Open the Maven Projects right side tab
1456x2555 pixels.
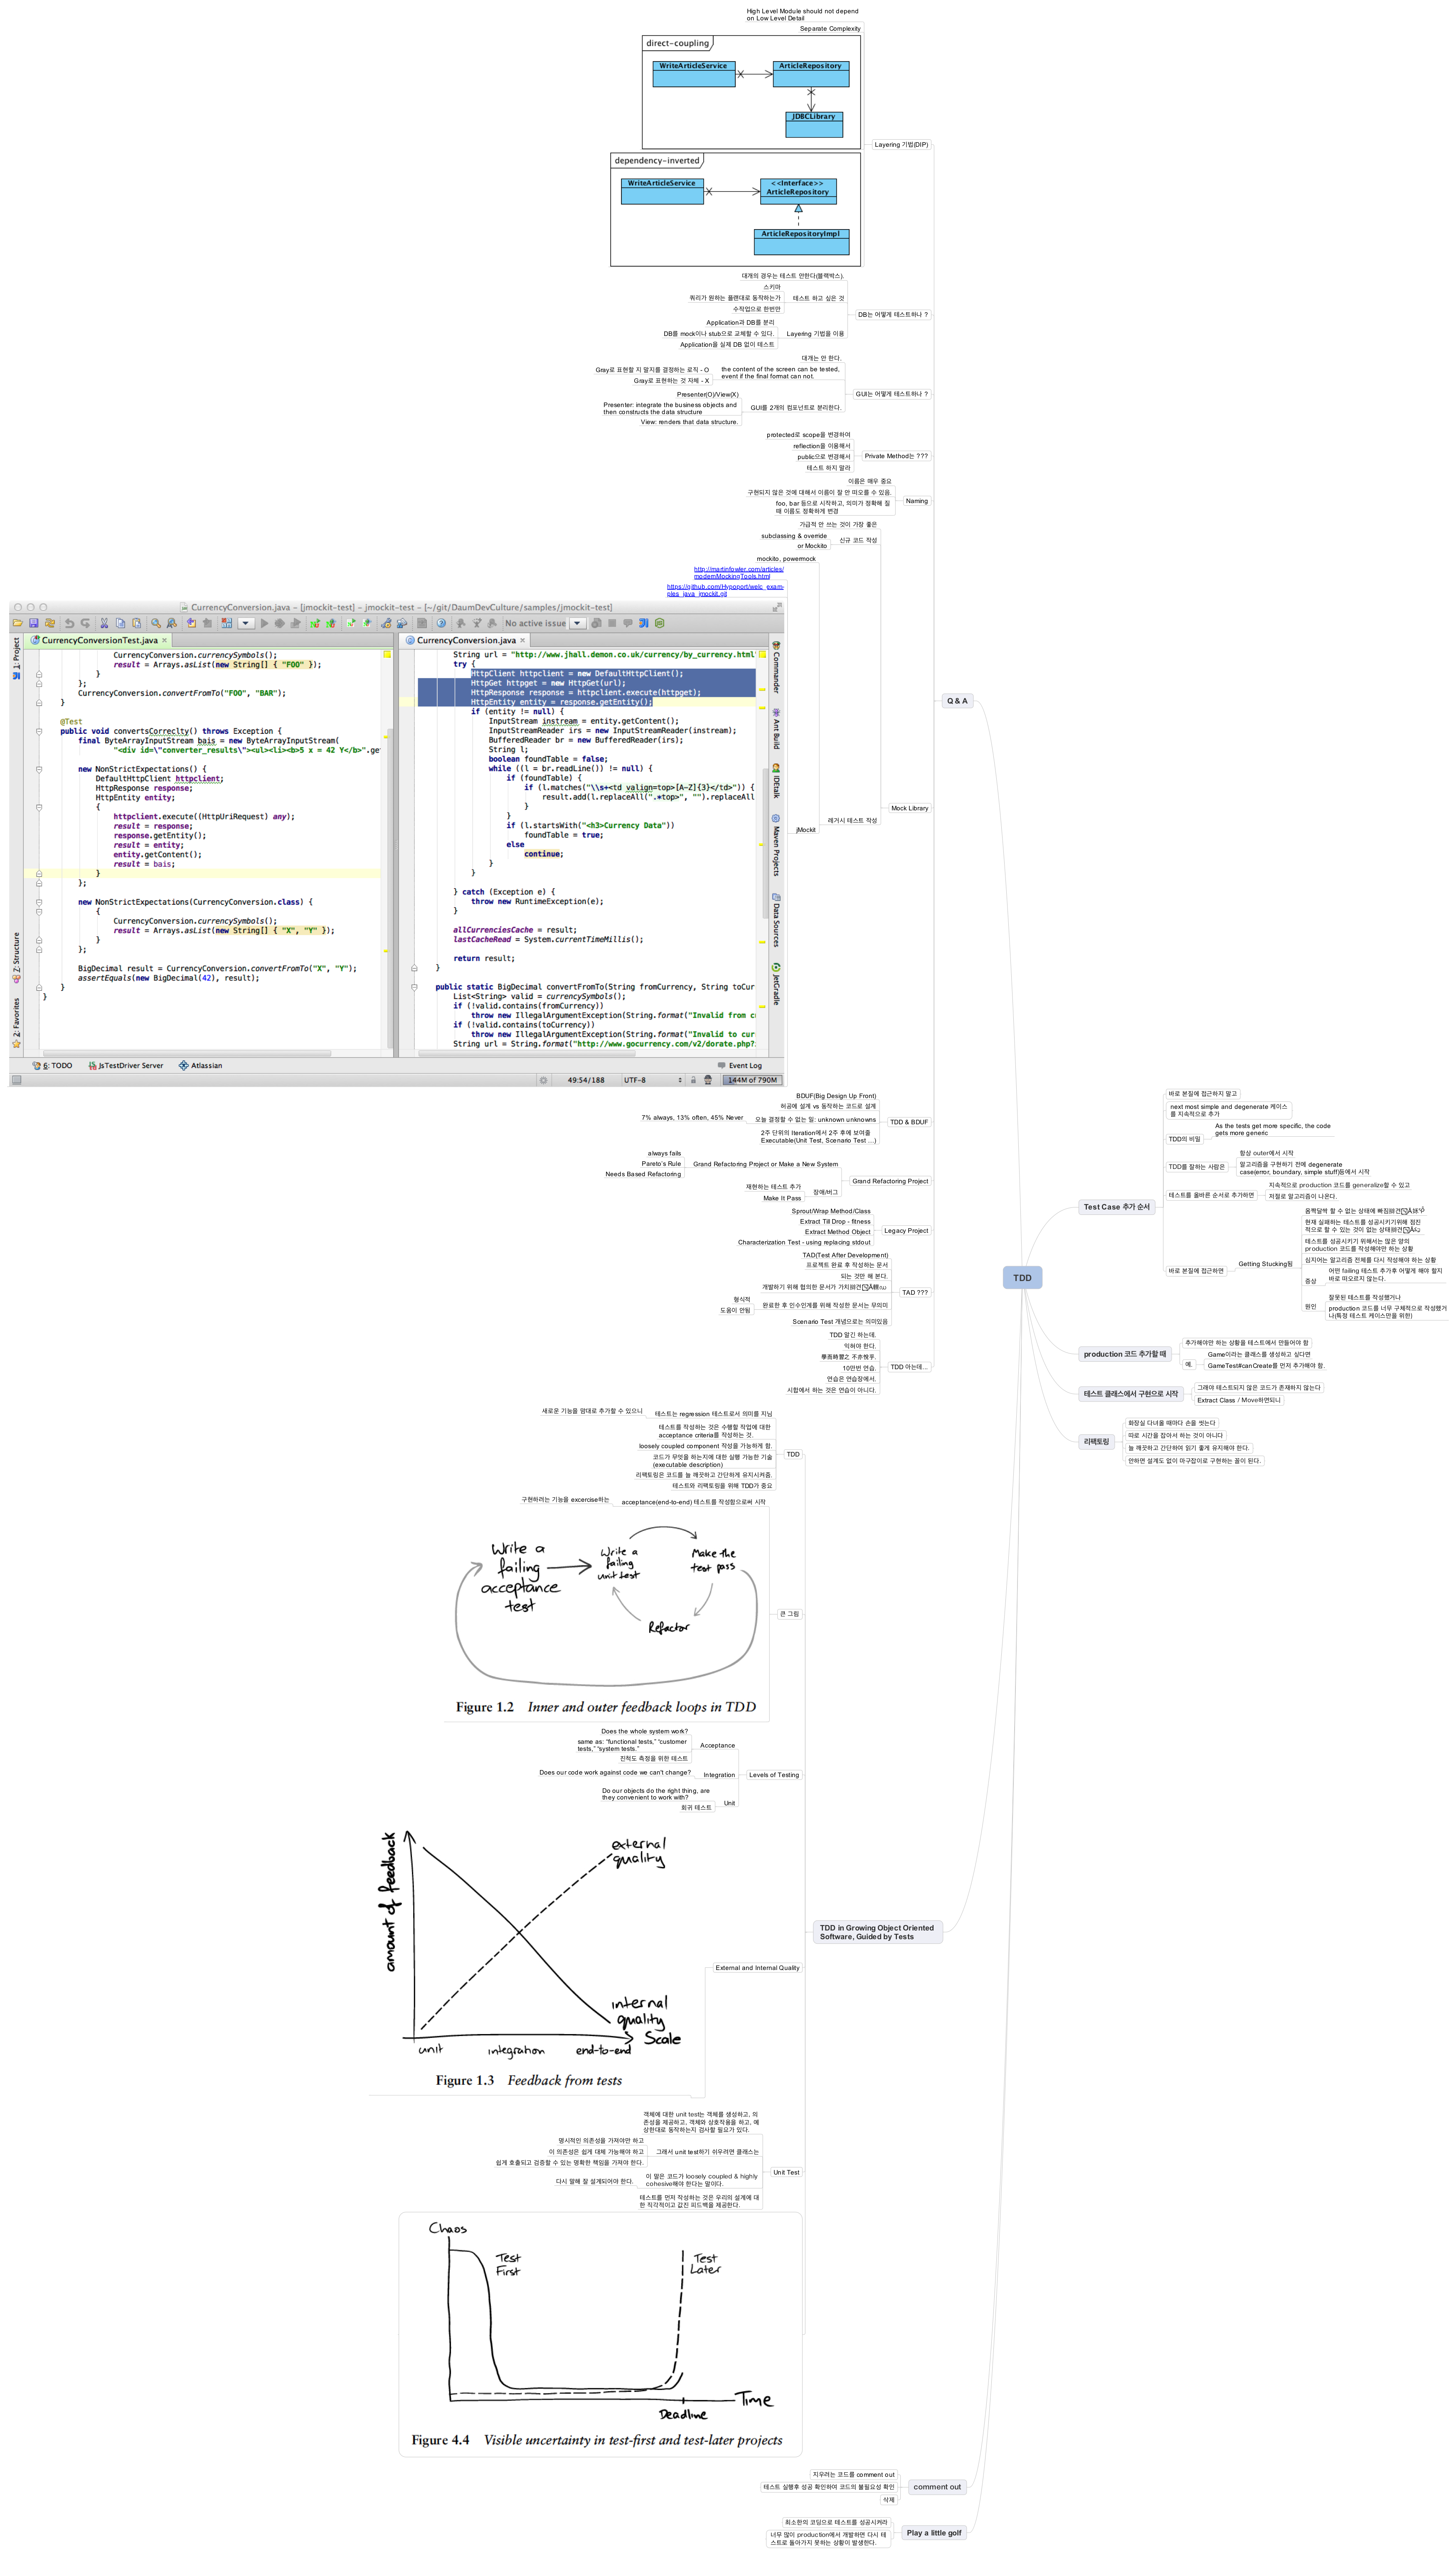click(x=776, y=847)
